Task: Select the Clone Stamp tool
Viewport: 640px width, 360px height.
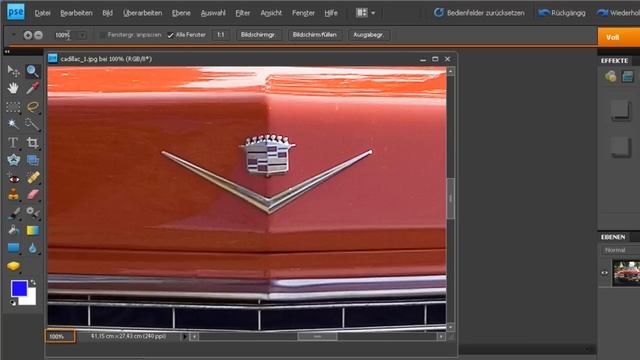Action: click(x=13, y=195)
